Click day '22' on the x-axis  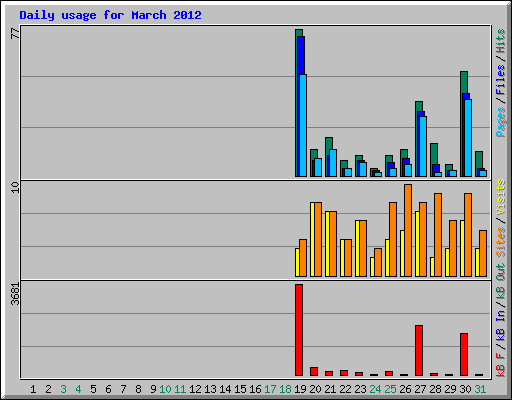point(345,389)
